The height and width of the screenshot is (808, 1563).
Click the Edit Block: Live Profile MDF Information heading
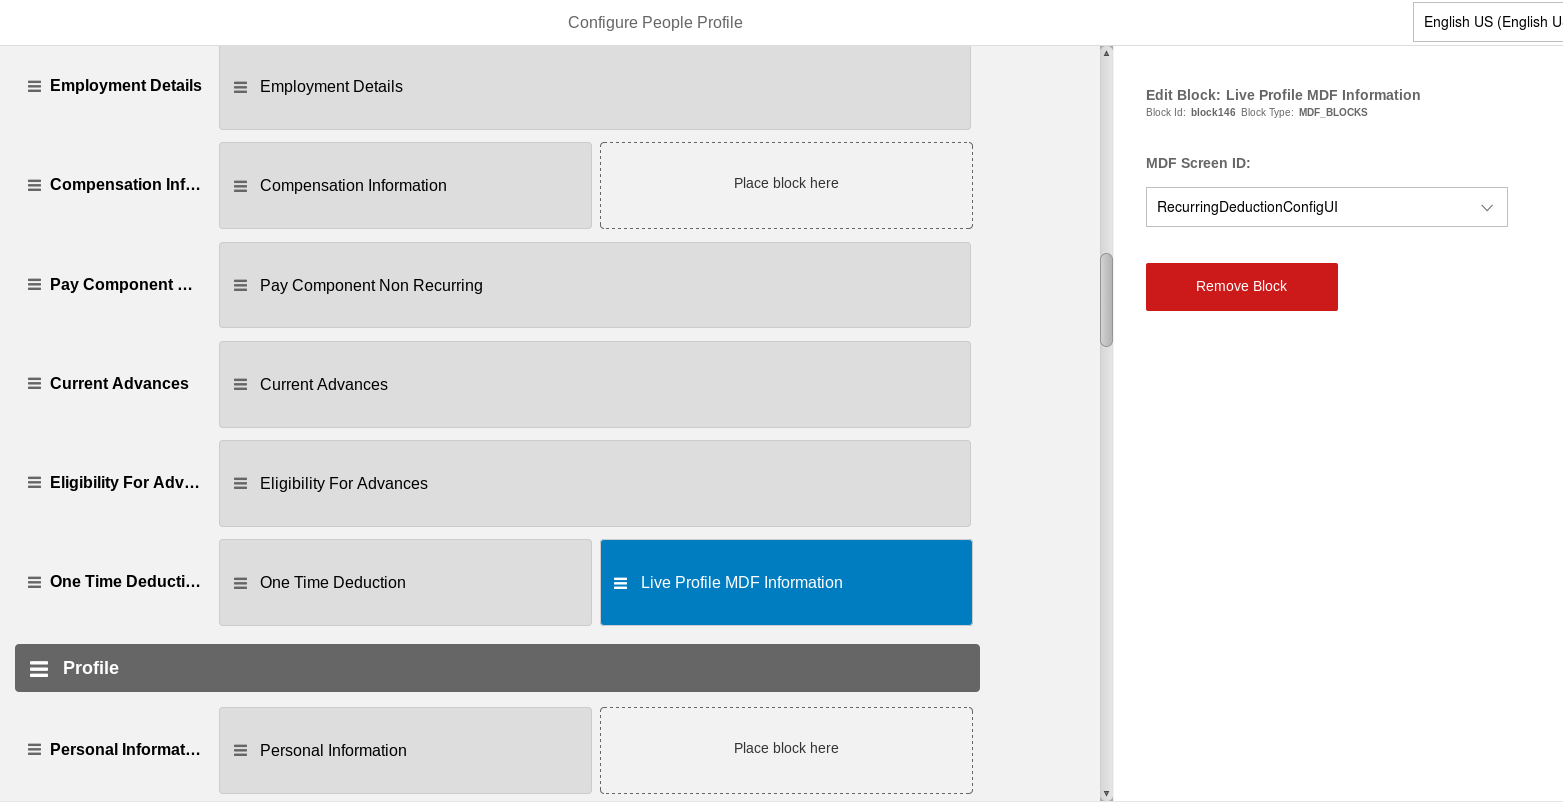(1283, 95)
